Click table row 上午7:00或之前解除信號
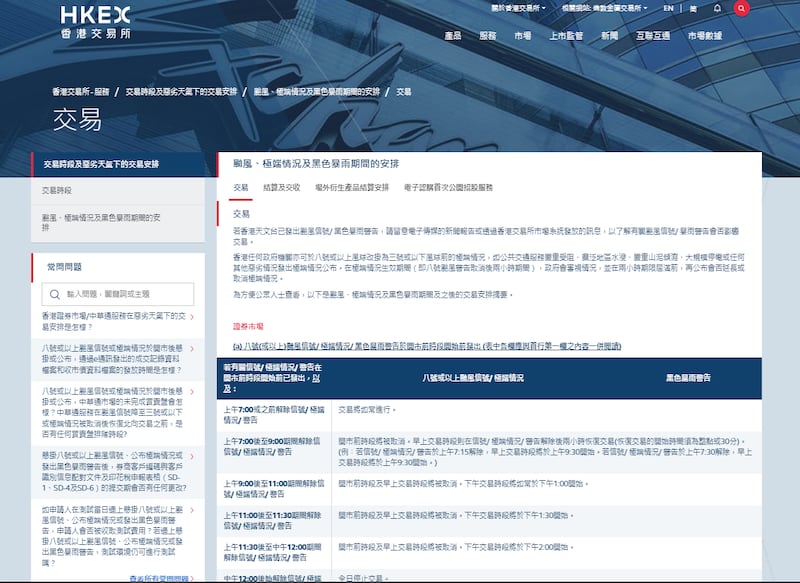Screen dimensions: 800x583 (x=489, y=415)
